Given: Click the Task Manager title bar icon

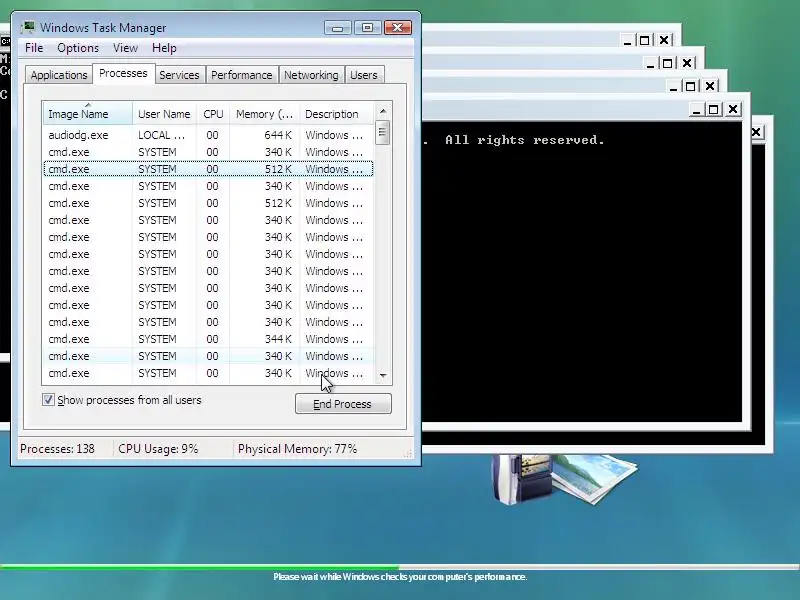Looking at the screenshot, I should tap(28, 27).
